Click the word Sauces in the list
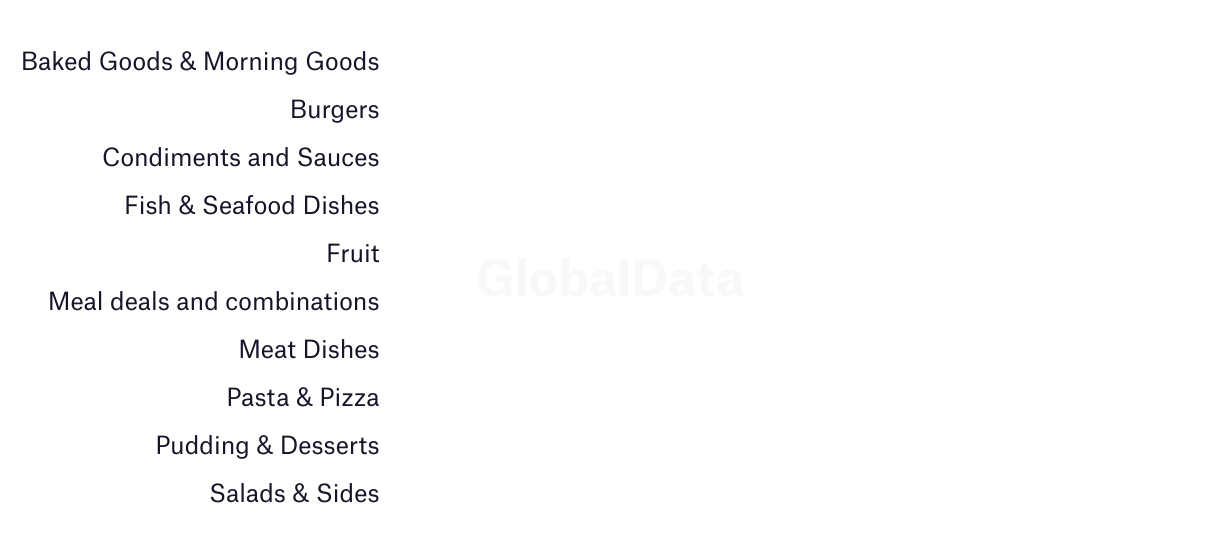Viewport: 1220px width, 556px height. pyautogui.click(x=338, y=158)
